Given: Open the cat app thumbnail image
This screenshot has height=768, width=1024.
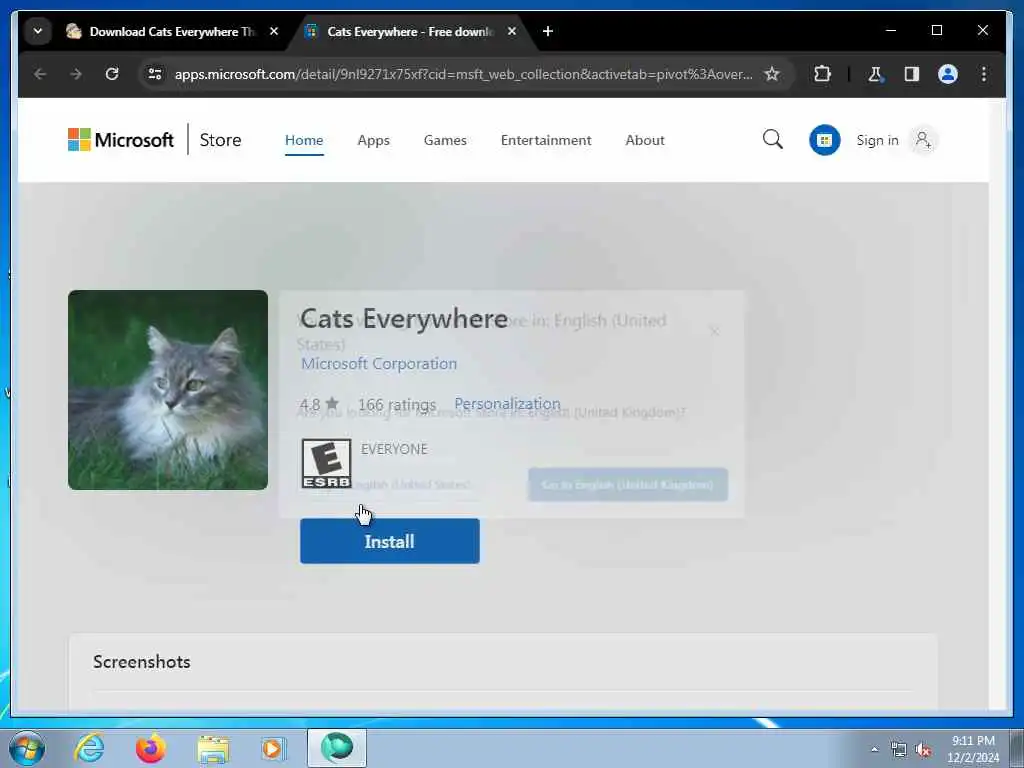Looking at the screenshot, I should tap(168, 390).
